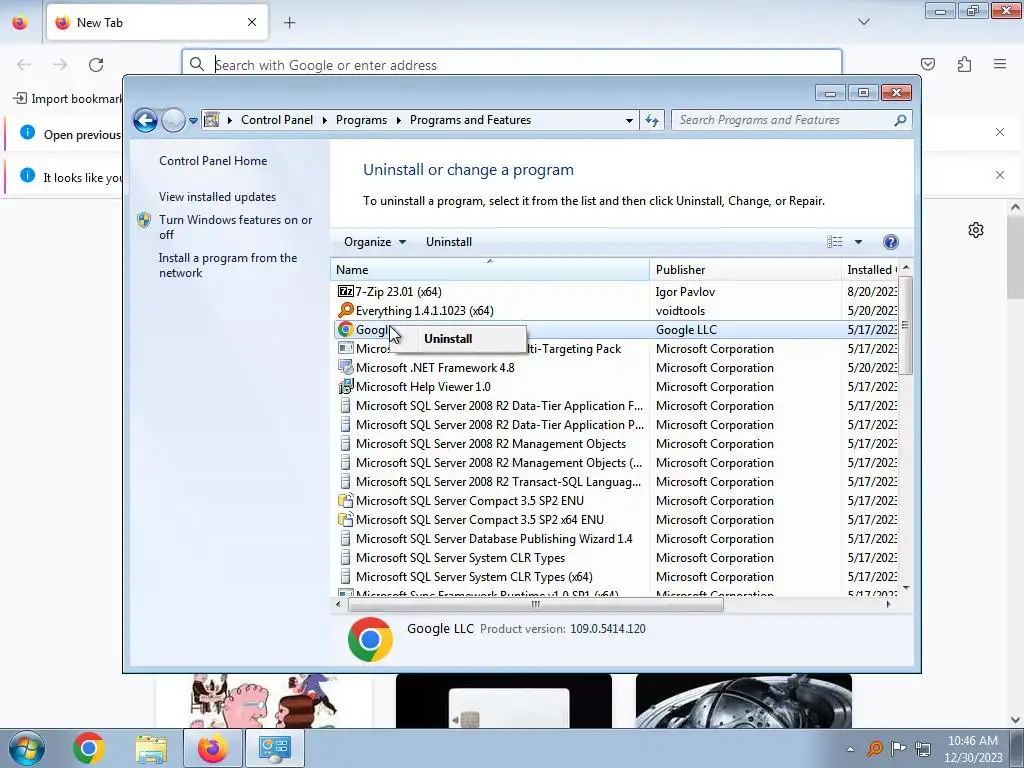The image size is (1024, 768).
Task: Open Turn Windows features on or off
Action: (236, 227)
